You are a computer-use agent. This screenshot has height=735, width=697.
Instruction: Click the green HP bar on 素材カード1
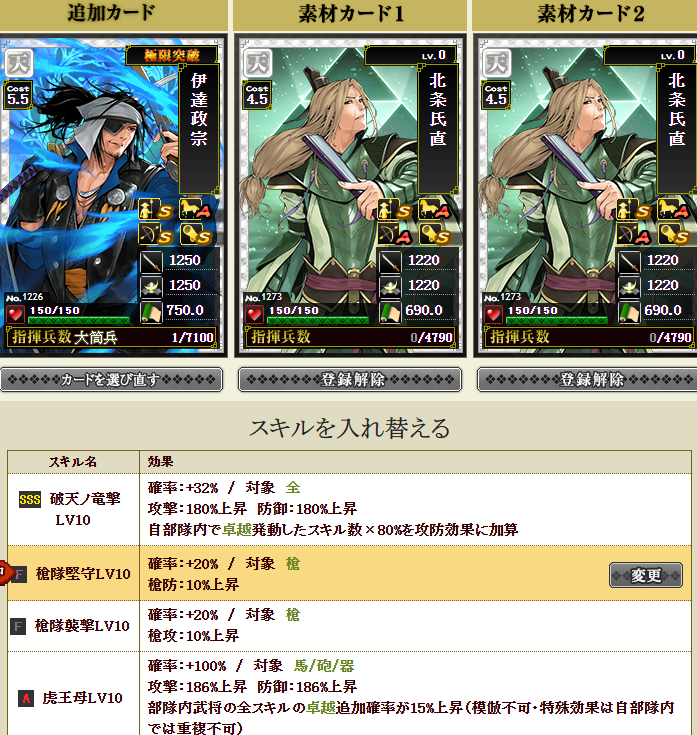318,320
